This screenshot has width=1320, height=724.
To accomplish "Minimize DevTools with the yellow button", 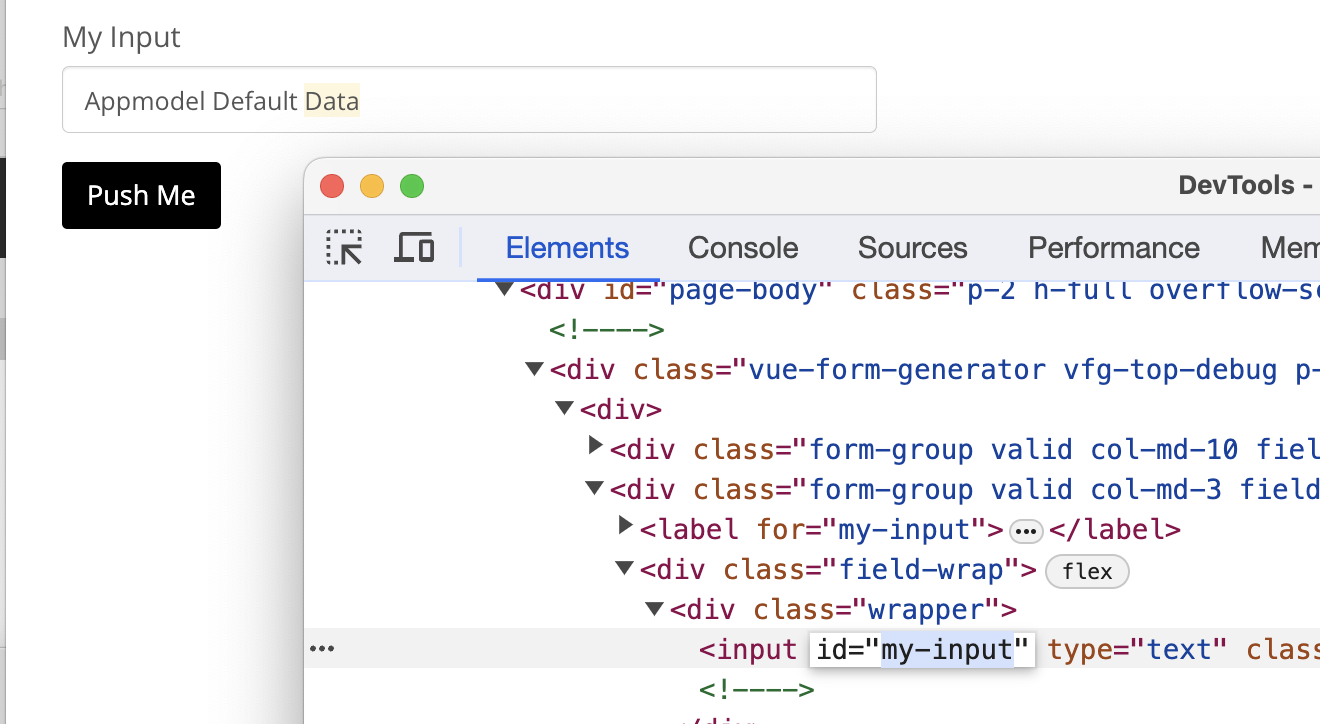I will pyautogui.click(x=372, y=186).
